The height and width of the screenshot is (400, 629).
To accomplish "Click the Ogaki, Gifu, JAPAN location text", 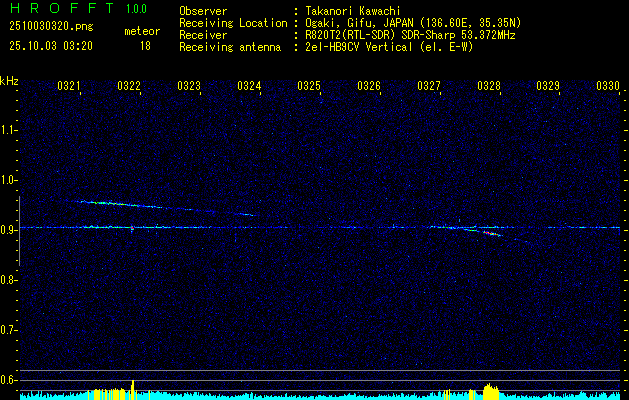I will [x=413, y=23].
